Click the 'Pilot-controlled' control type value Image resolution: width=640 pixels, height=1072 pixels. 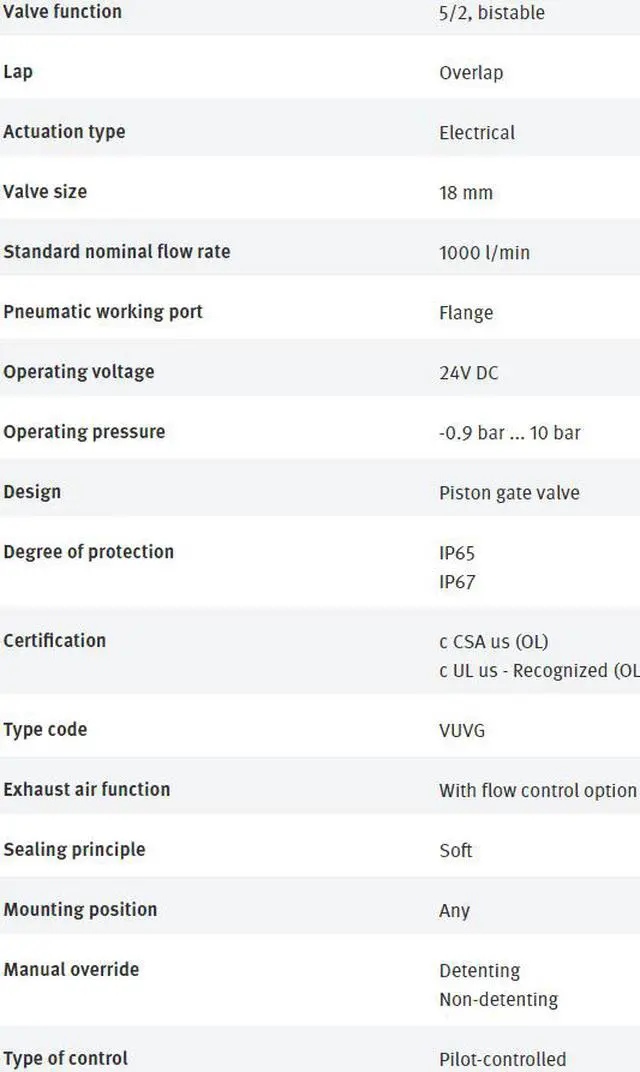click(502, 1059)
